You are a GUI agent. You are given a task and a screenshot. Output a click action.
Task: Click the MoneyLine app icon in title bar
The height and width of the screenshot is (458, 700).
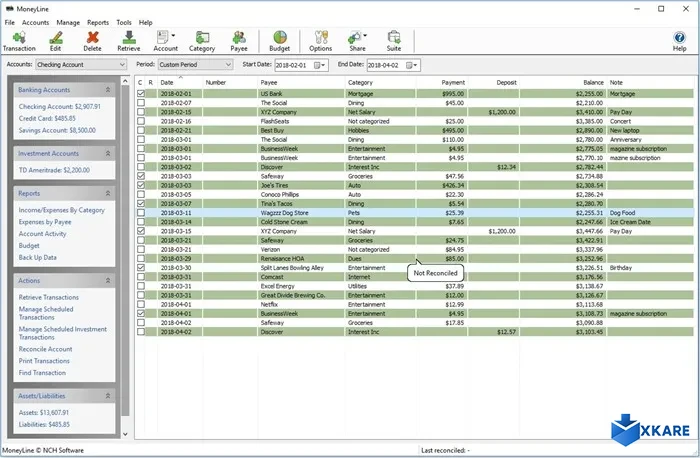tap(9, 8)
